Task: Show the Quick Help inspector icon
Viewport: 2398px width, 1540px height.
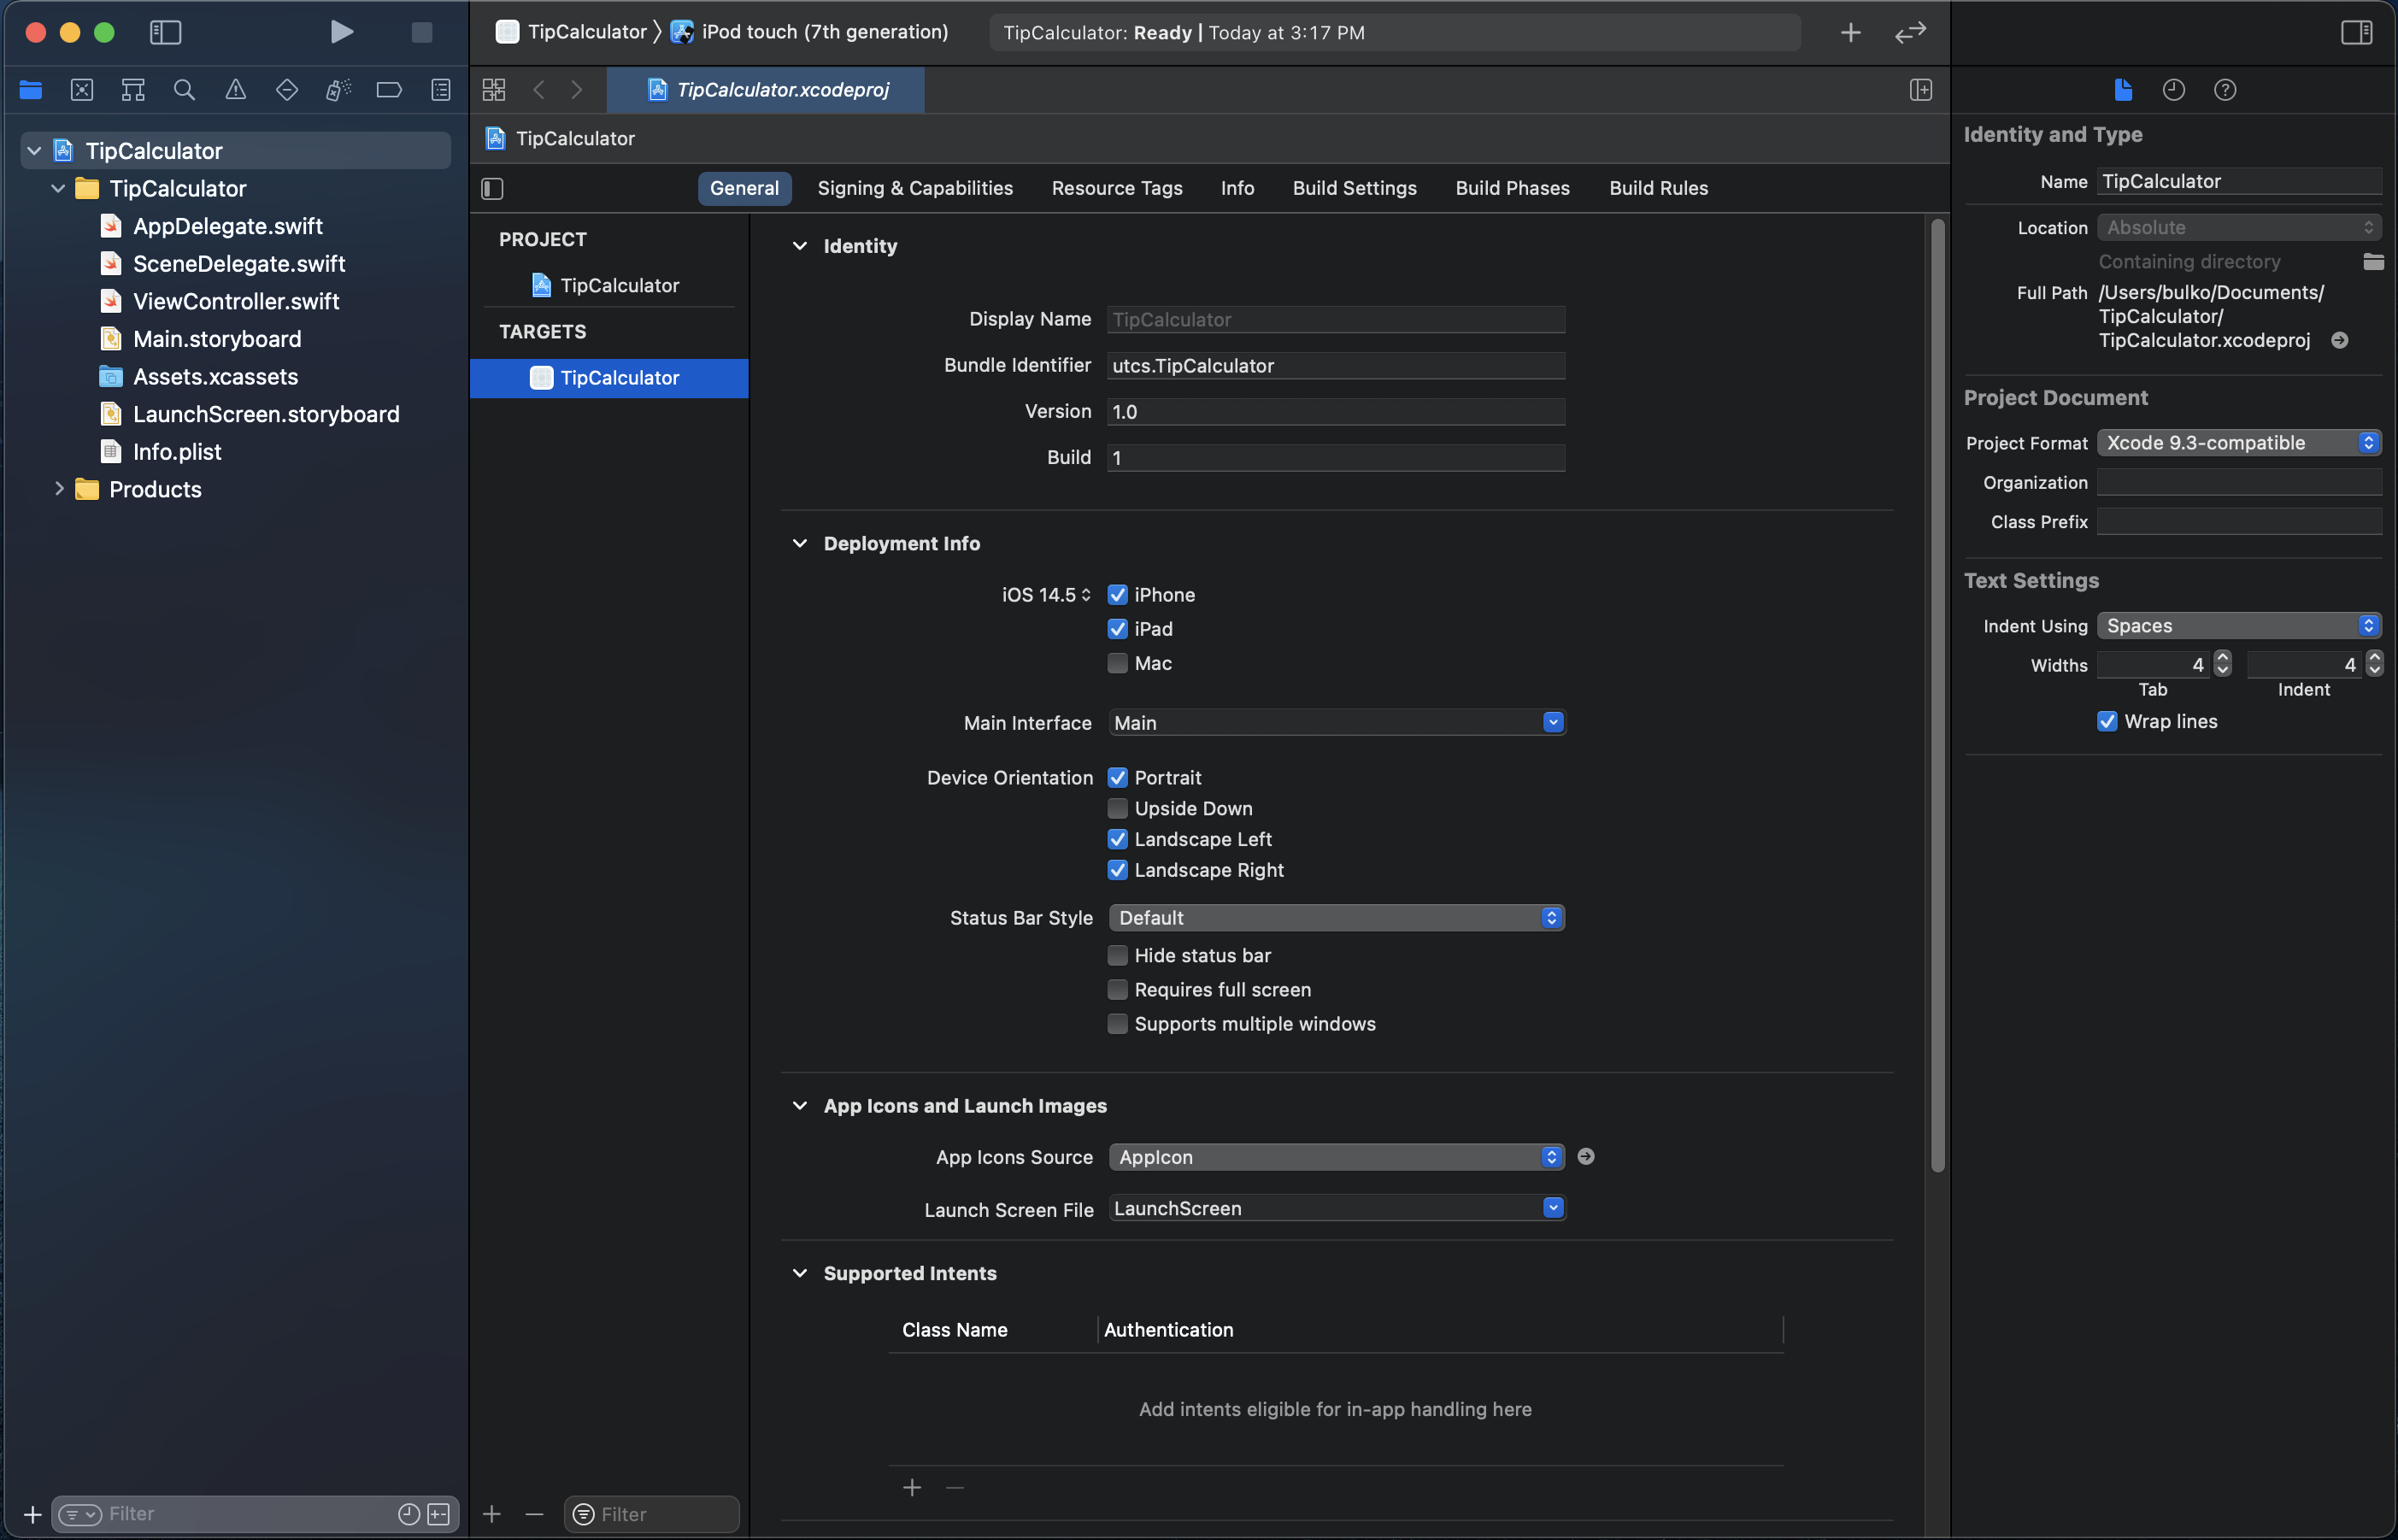Action: tap(2224, 90)
